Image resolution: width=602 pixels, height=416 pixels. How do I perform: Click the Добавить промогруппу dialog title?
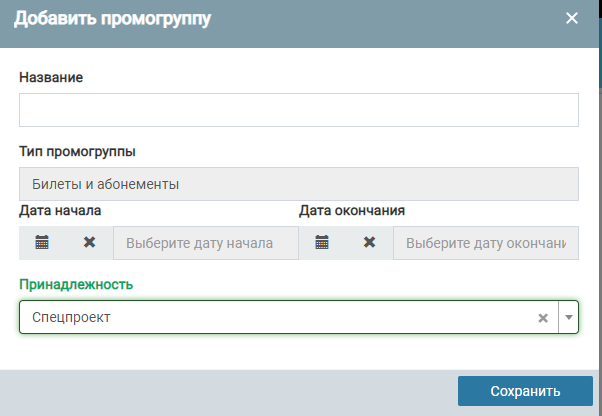(x=112, y=18)
